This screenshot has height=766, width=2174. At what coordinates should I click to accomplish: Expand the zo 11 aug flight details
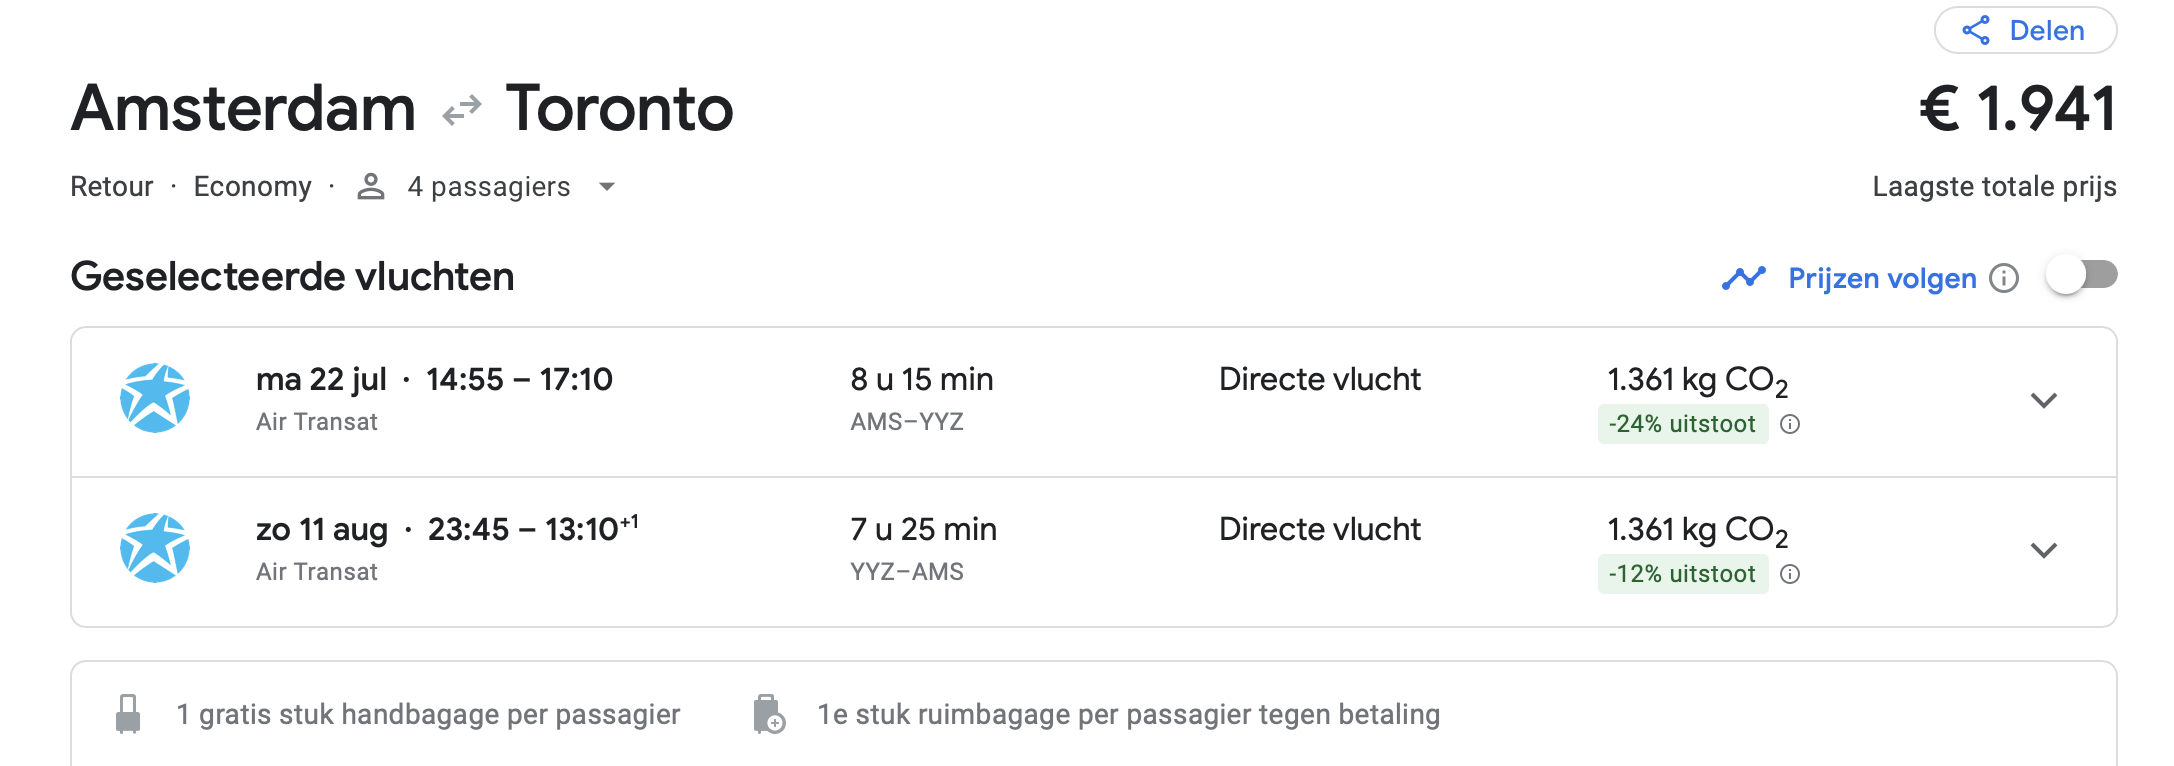click(x=2043, y=551)
